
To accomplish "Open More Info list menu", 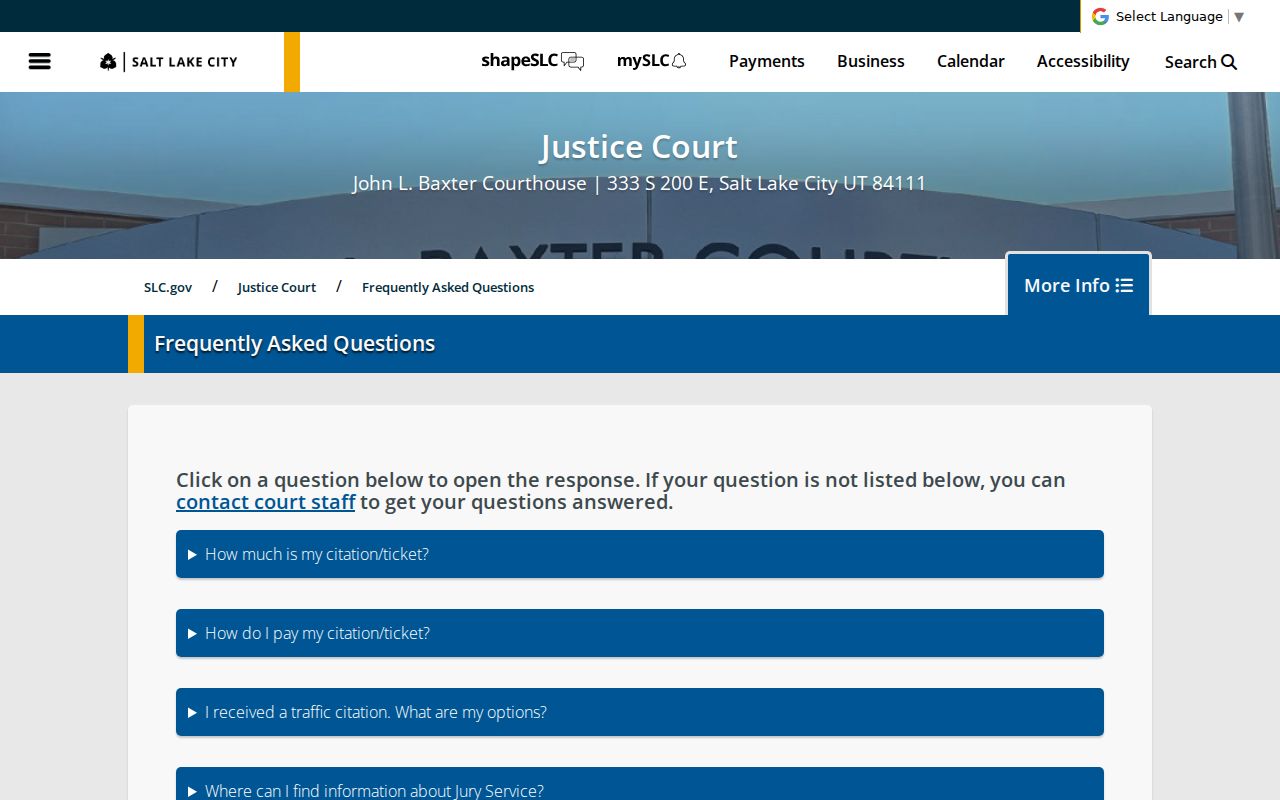I will point(1079,285).
